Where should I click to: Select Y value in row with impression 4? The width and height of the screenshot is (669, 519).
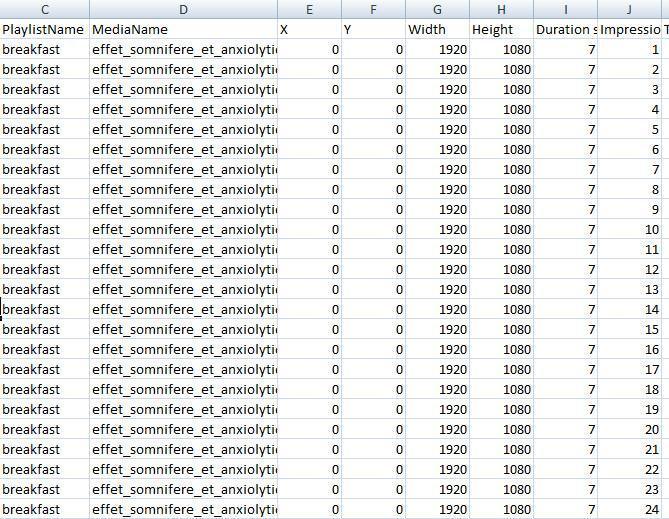pyautogui.click(x=373, y=109)
